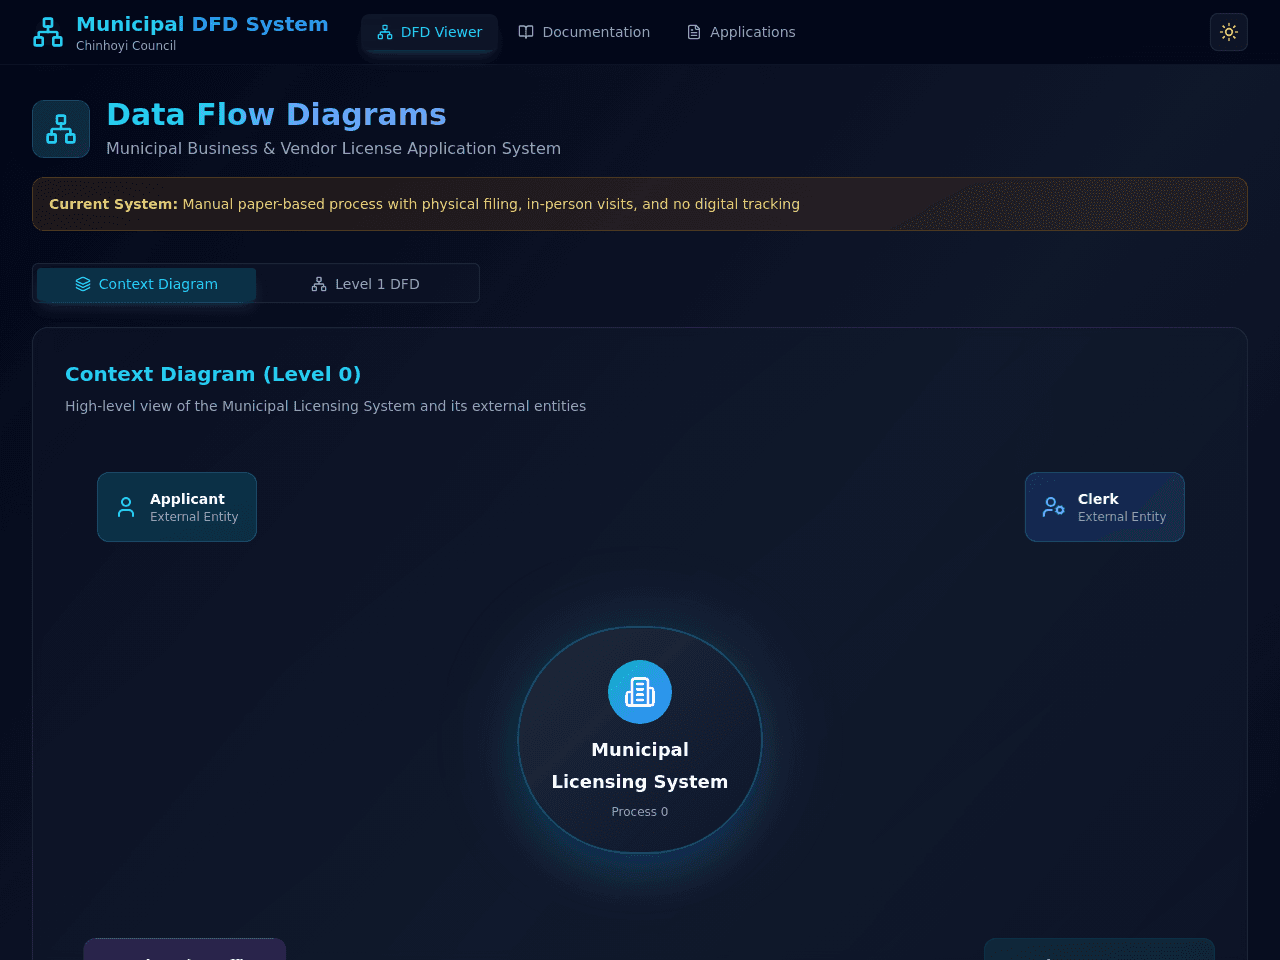The height and width of the screenshot is (960, 1280).
Task: Click the Municipal DFD System logo icon
Action: coord(48,32)
